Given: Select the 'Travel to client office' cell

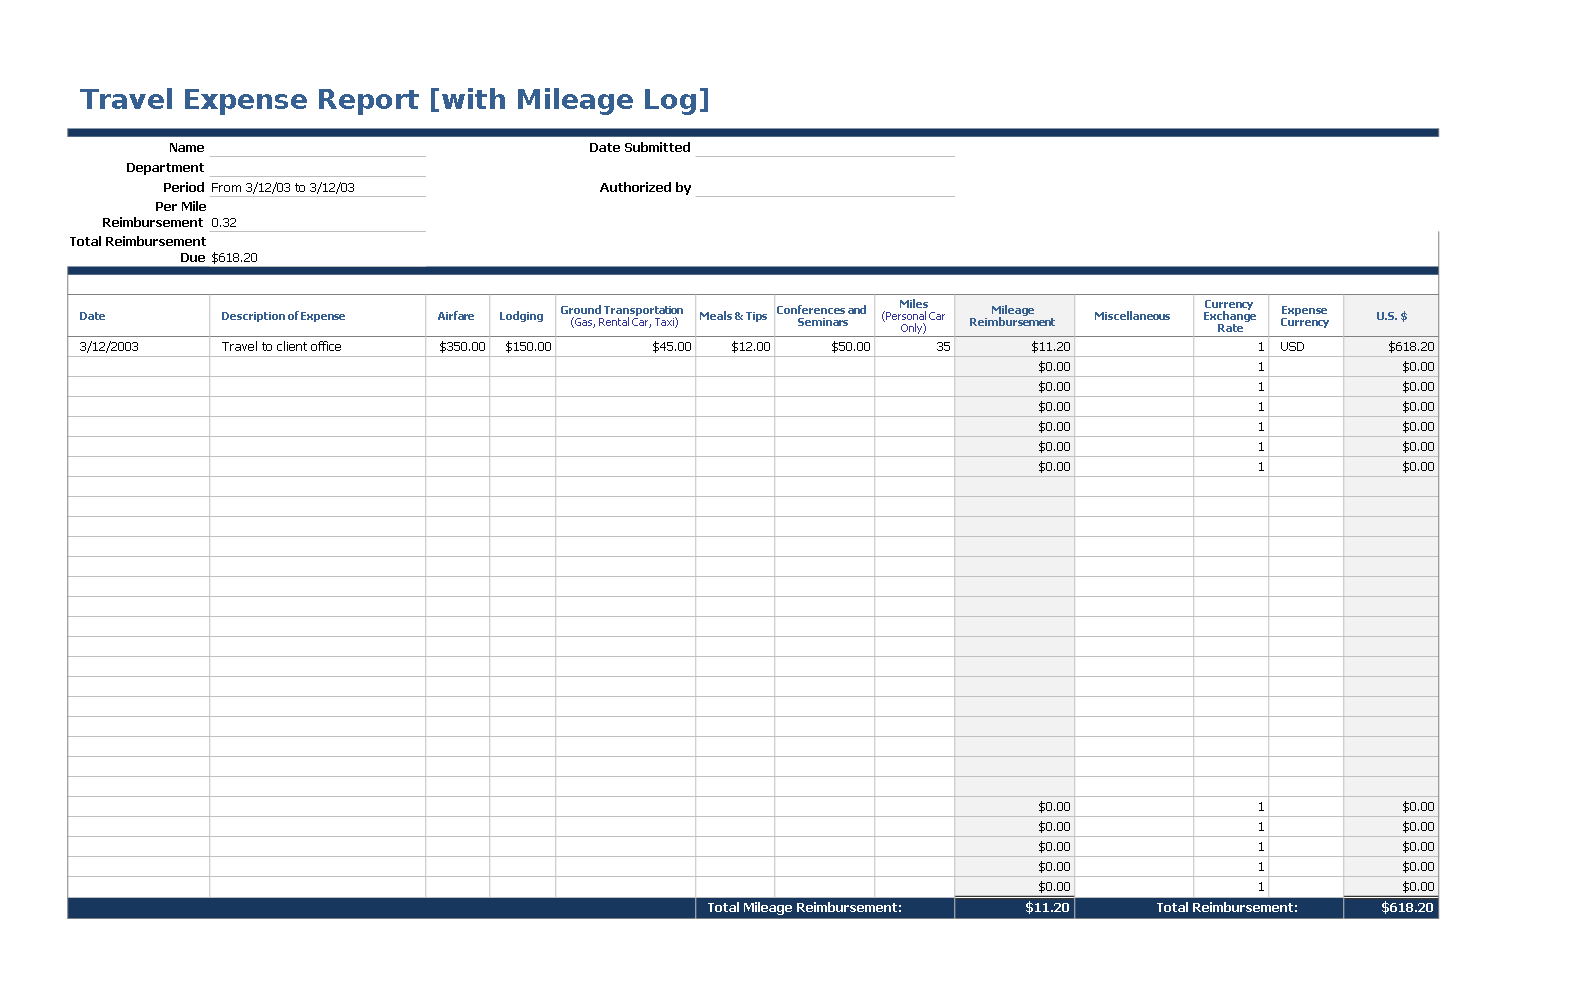Looking at the screenshot, I should point(318,347).
